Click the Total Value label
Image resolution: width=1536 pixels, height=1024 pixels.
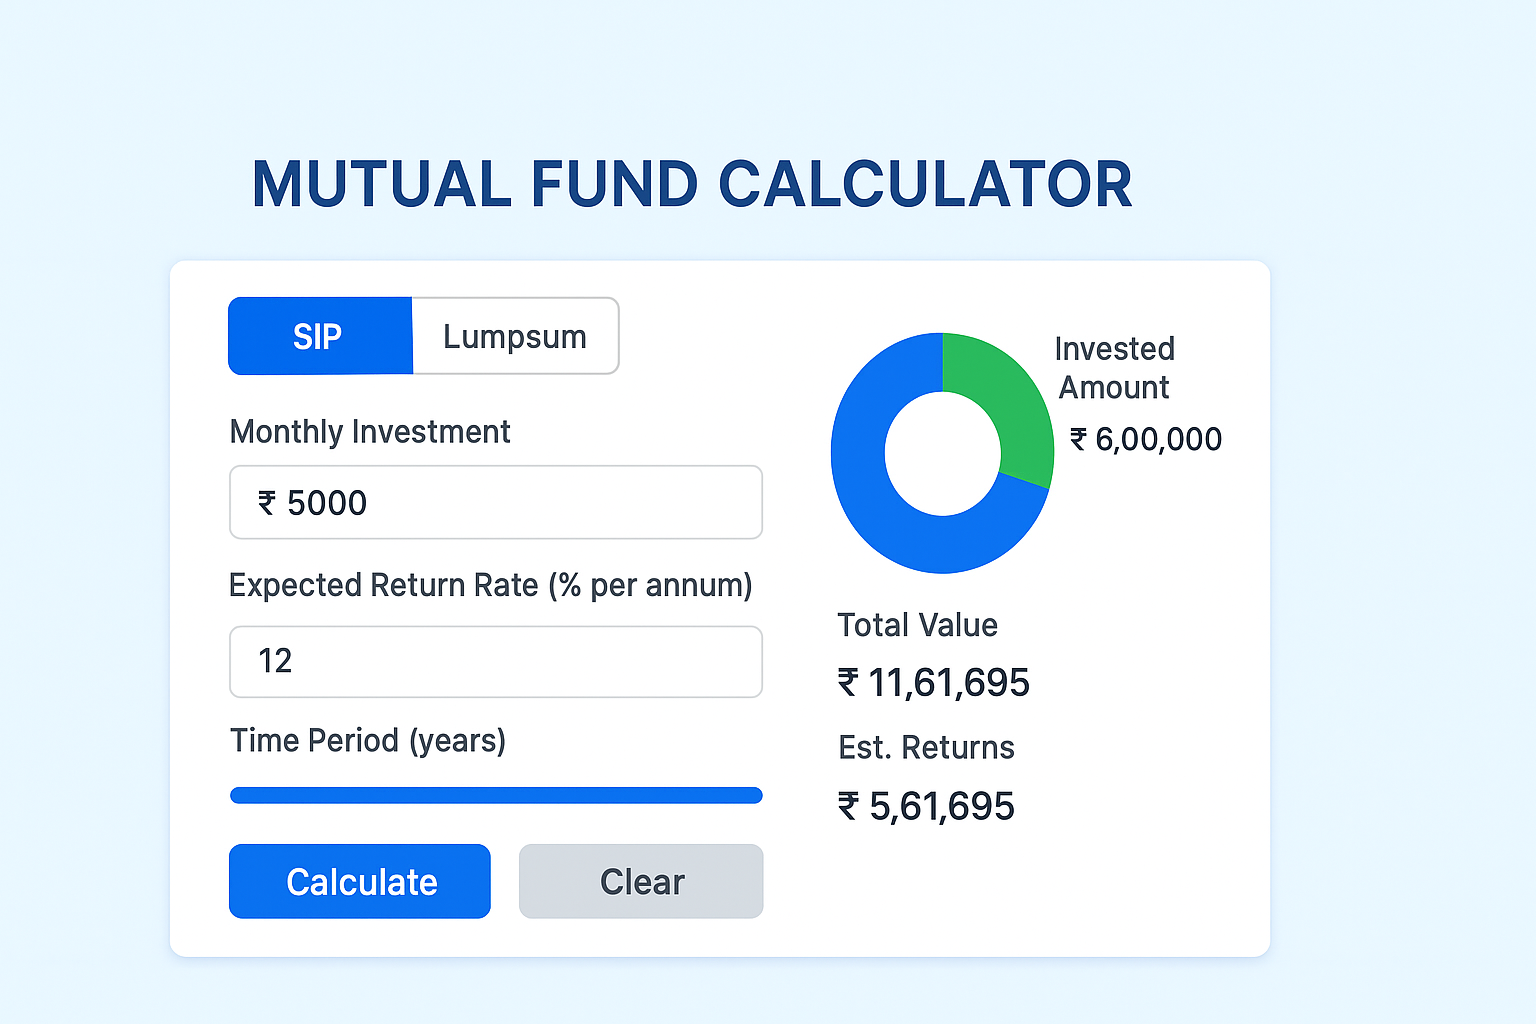(x=917, y=624)
